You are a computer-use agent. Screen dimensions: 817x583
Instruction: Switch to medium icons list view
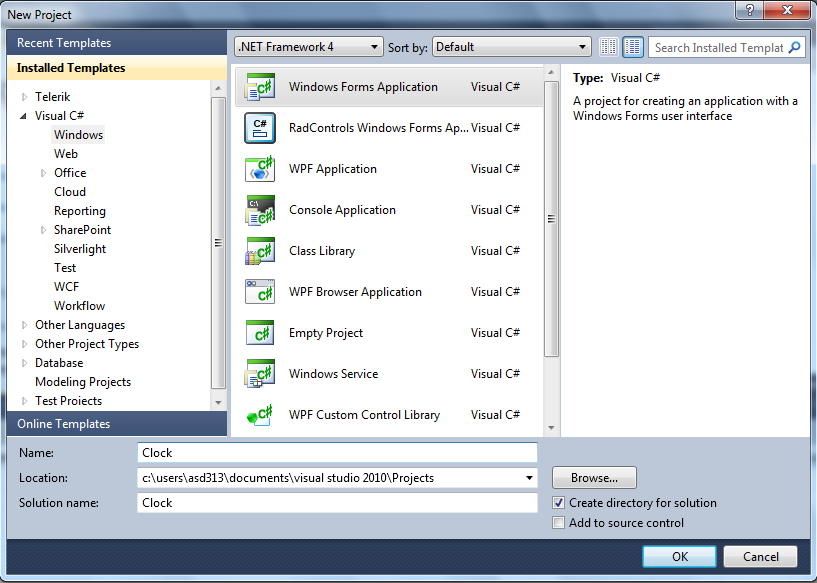(633, 47)
